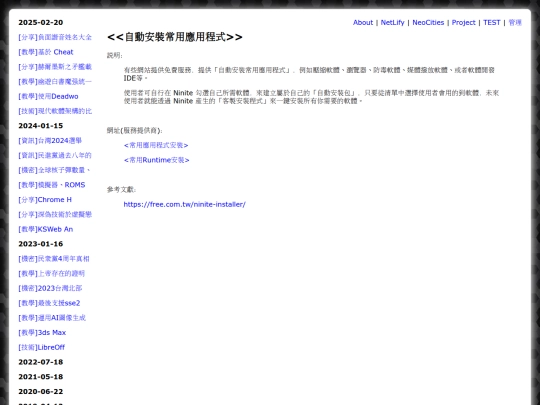The image size is (540, 405).
Task: Open sidebar article [機密]全球核子彈數量
Action: point(54,170)
